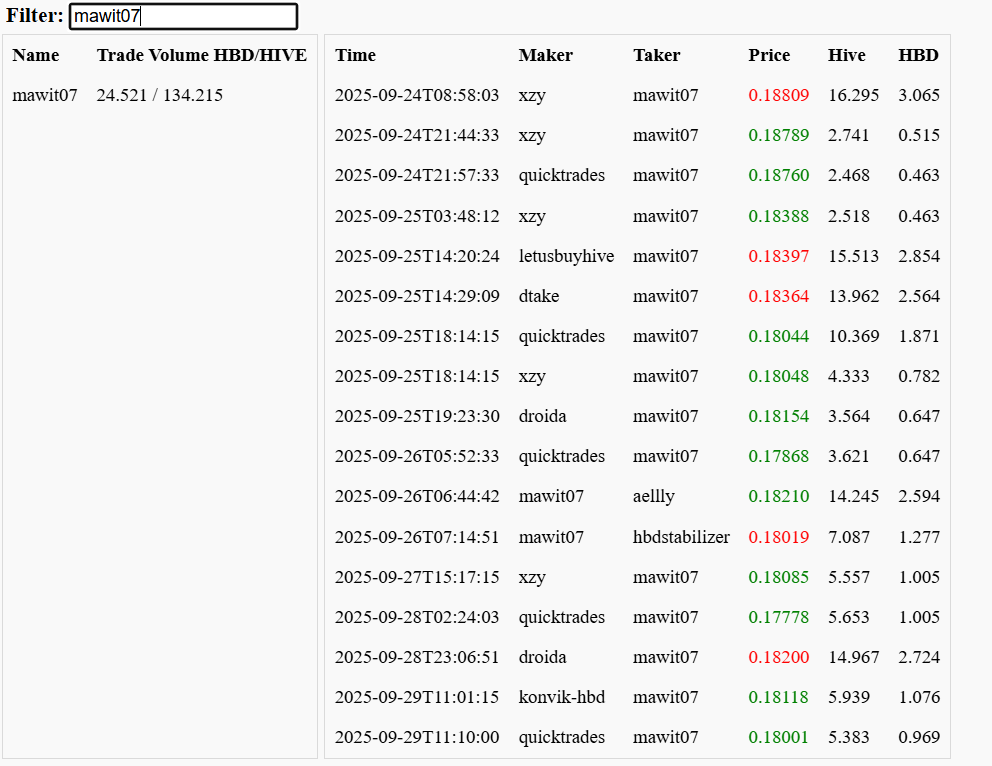Screen dimensions: 992x766
Task: Click the red price 0.18809
Action: 778,95
